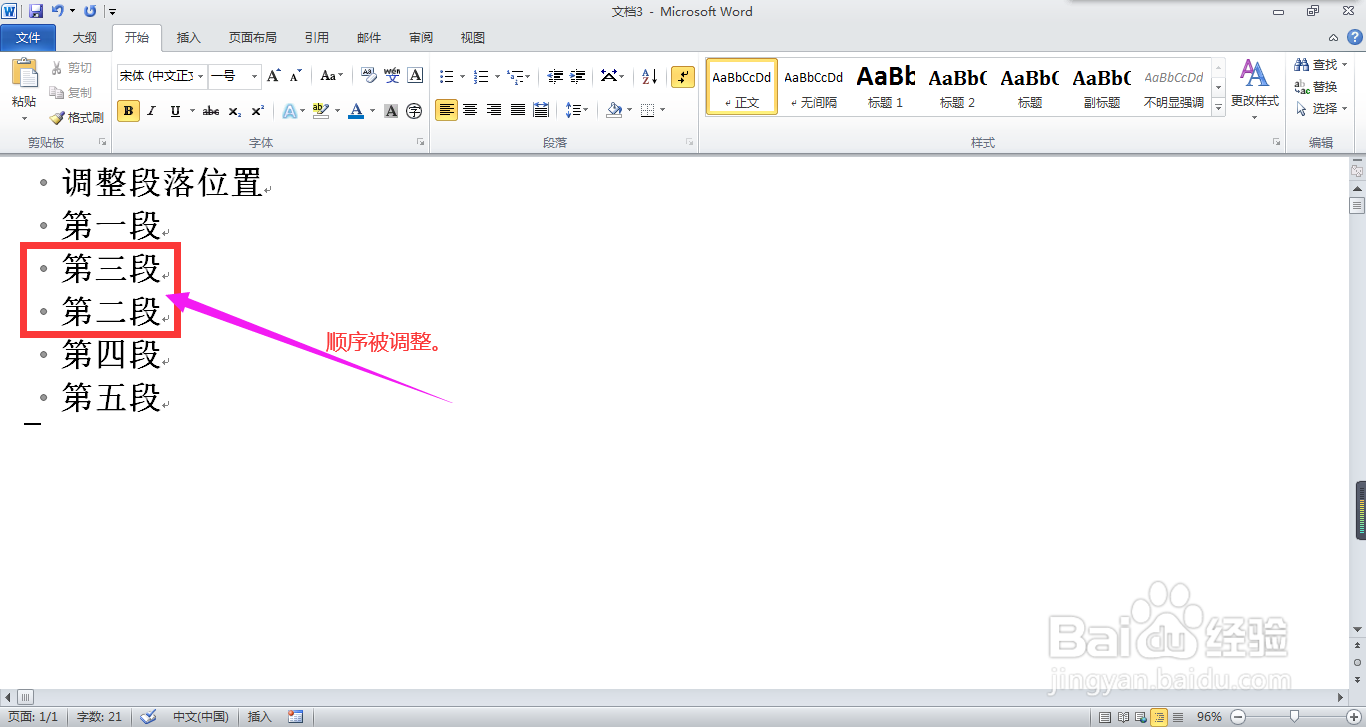This screenshot has height=727, width=1366.
Task: Open the Sort icon in Paragraph group
Action: [x=649, y=76]
